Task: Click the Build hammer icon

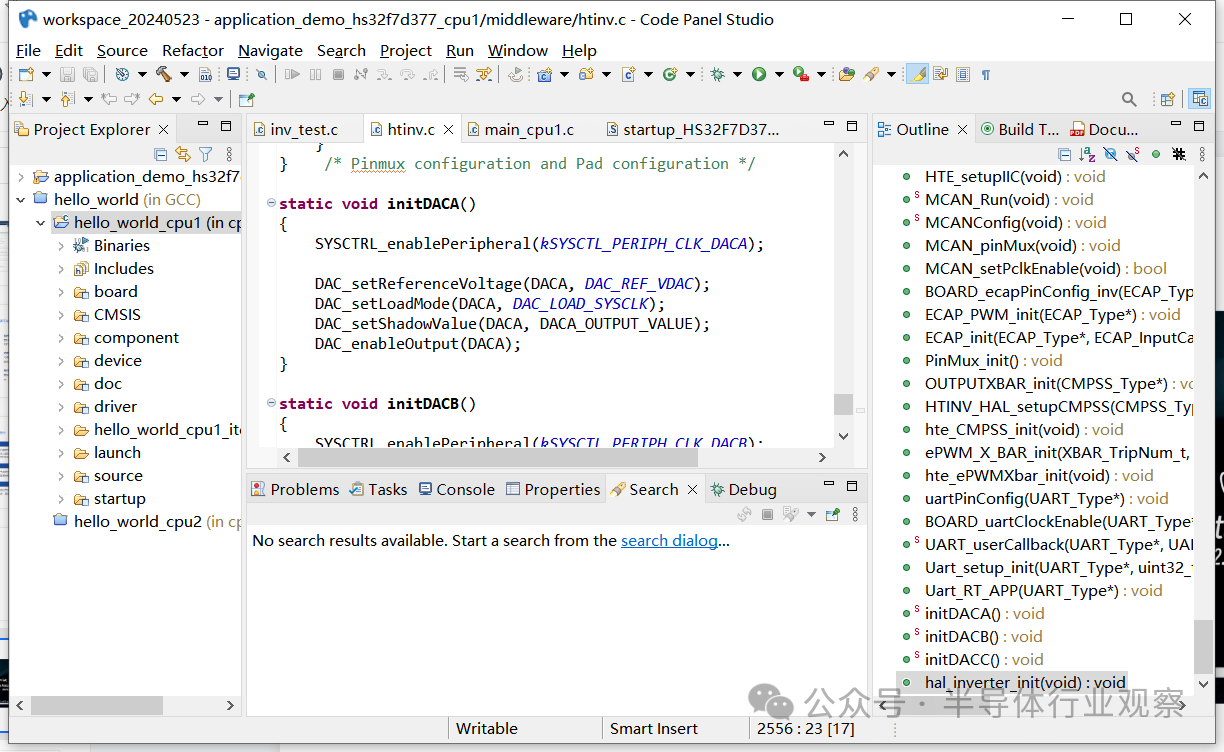Action: [163, 74]
